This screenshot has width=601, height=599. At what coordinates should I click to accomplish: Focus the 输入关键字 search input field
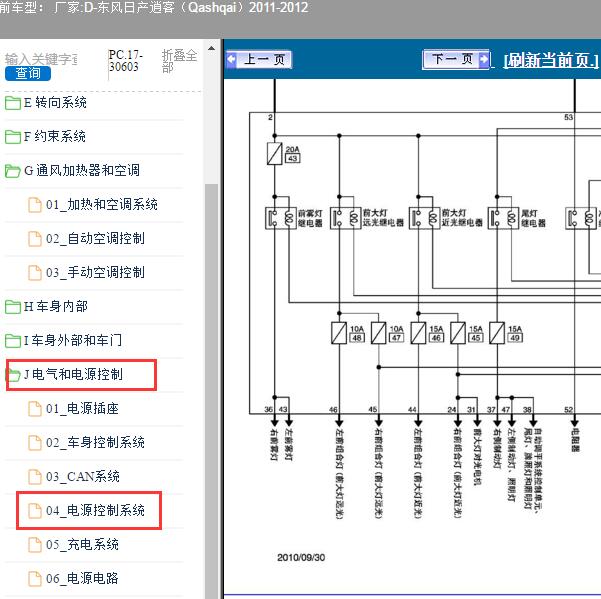tap(41, 59)
